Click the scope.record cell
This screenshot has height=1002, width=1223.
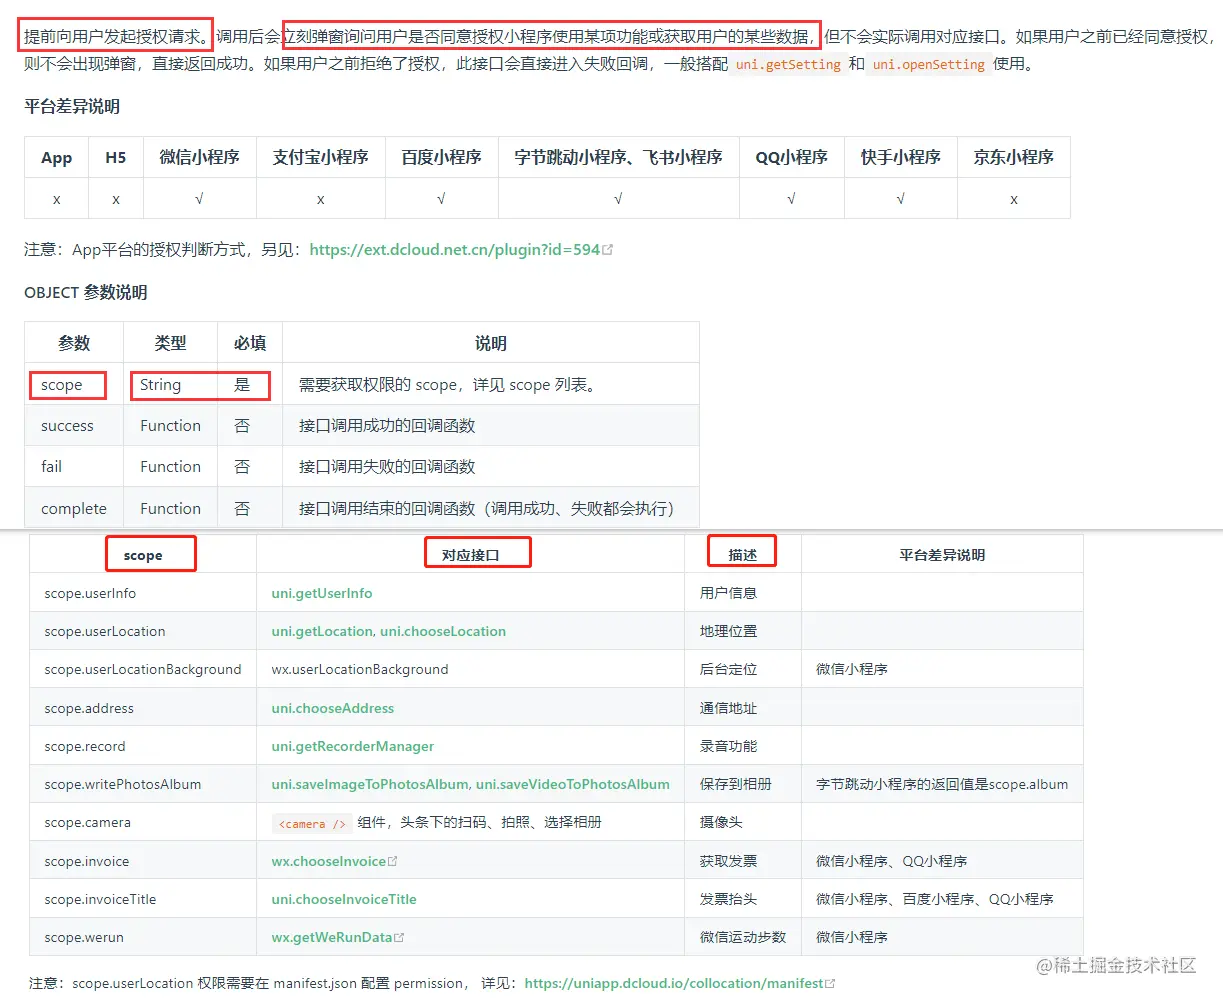pyautogui.click(x=143, y=746)
